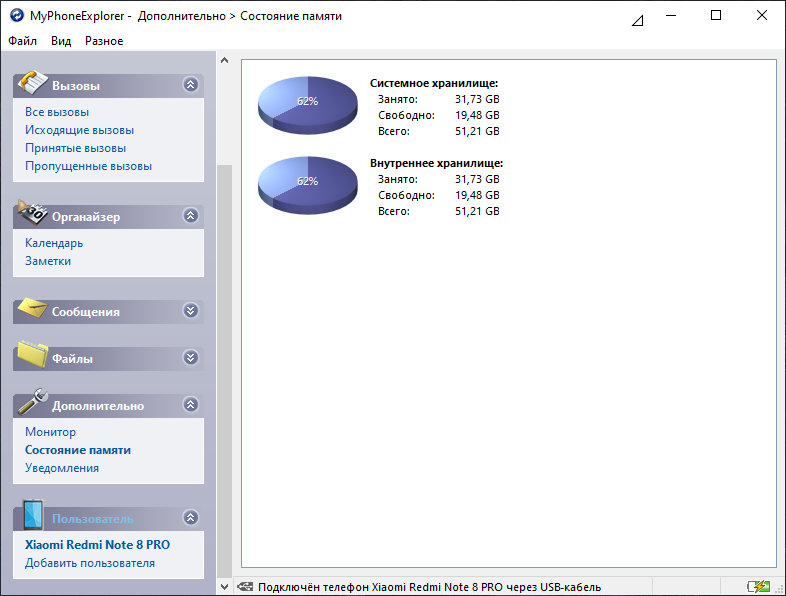Maximize the MyPhoneExplorer window
786x596 pixels.
(716, 16)
